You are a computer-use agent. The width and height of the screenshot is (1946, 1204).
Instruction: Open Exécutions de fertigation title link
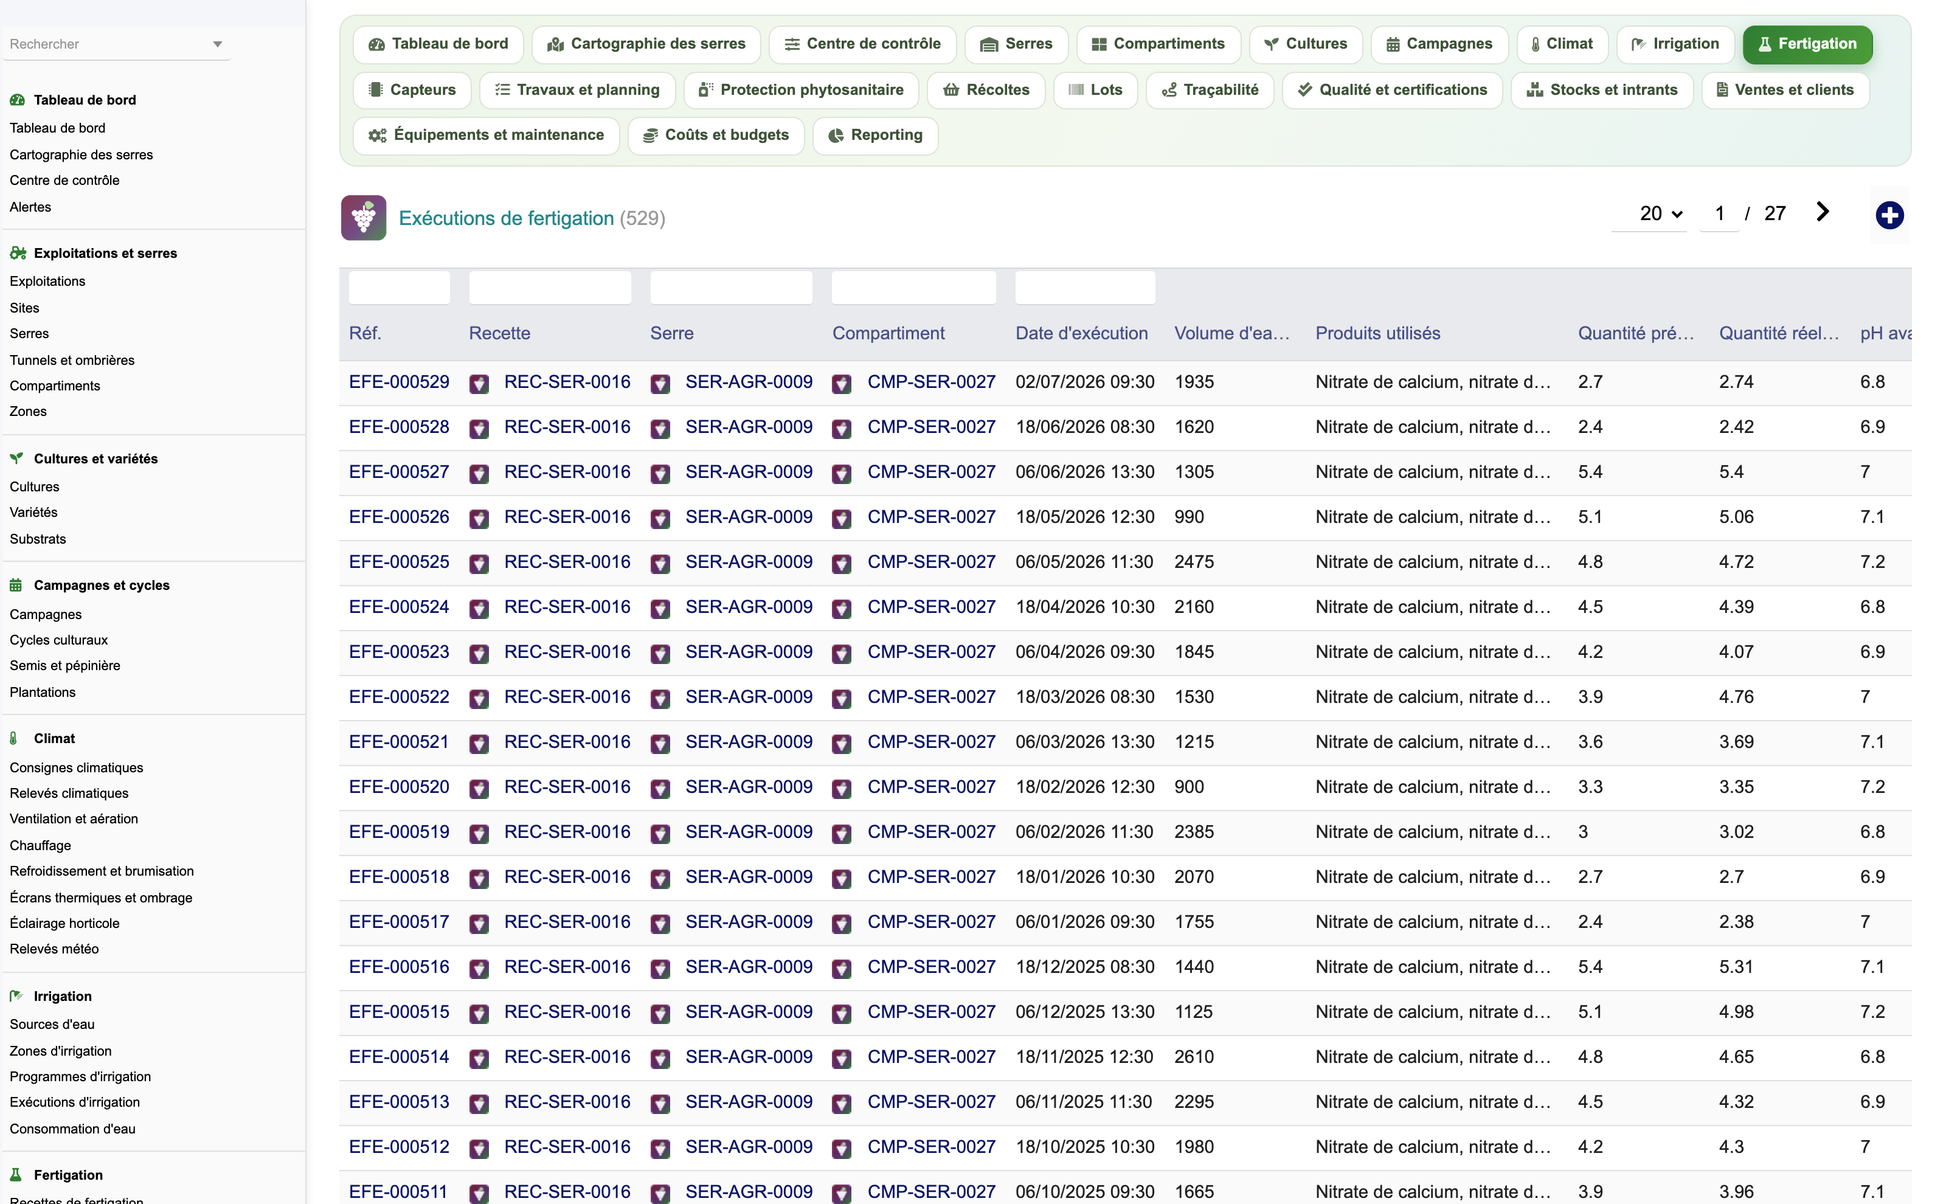(506, 218)
